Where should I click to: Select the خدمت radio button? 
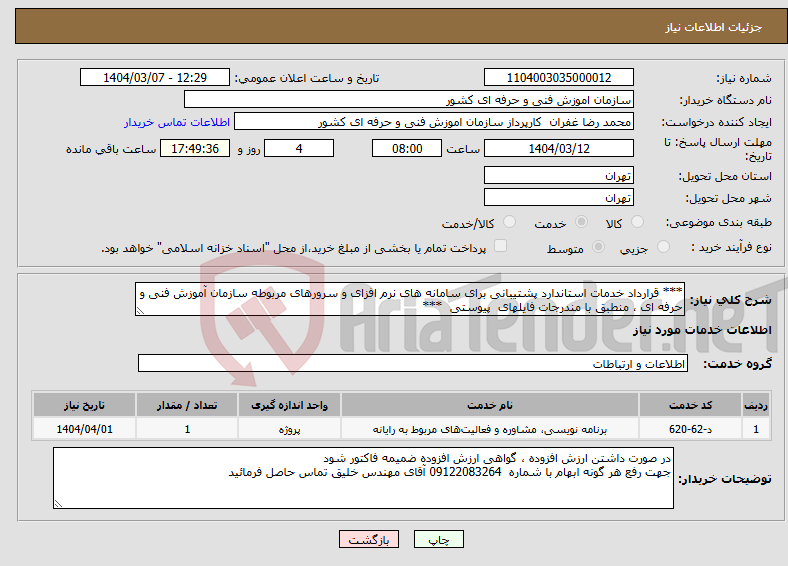click(x=581, y=222)
